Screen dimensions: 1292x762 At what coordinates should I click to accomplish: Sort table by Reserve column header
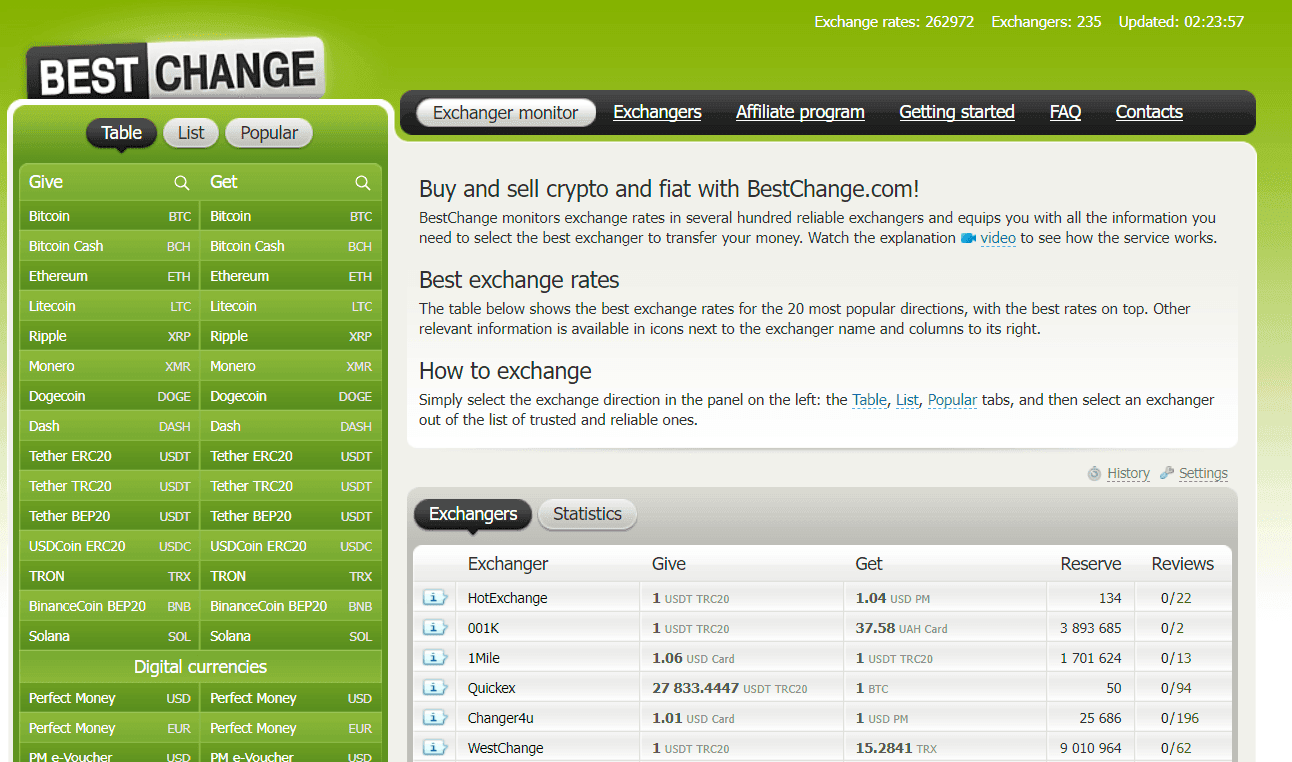coord(1090,564)
